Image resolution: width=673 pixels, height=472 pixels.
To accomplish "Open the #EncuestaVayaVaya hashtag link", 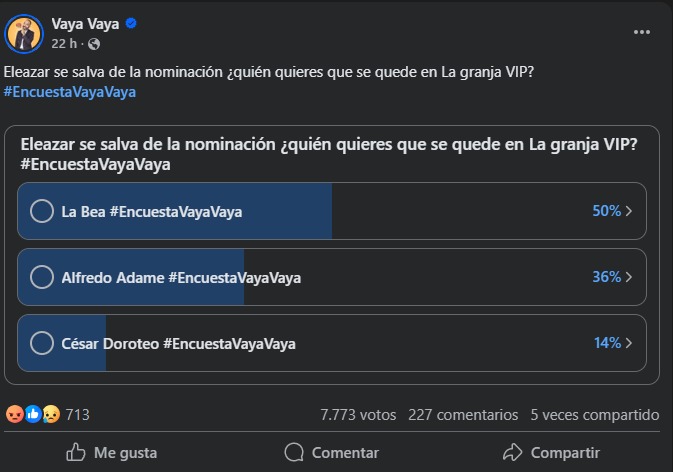I will point(70,92).
